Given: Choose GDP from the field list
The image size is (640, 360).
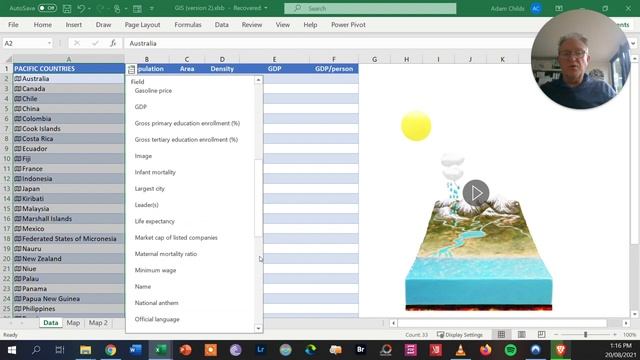Looking at the screenshot, I should tap(140, 107).
